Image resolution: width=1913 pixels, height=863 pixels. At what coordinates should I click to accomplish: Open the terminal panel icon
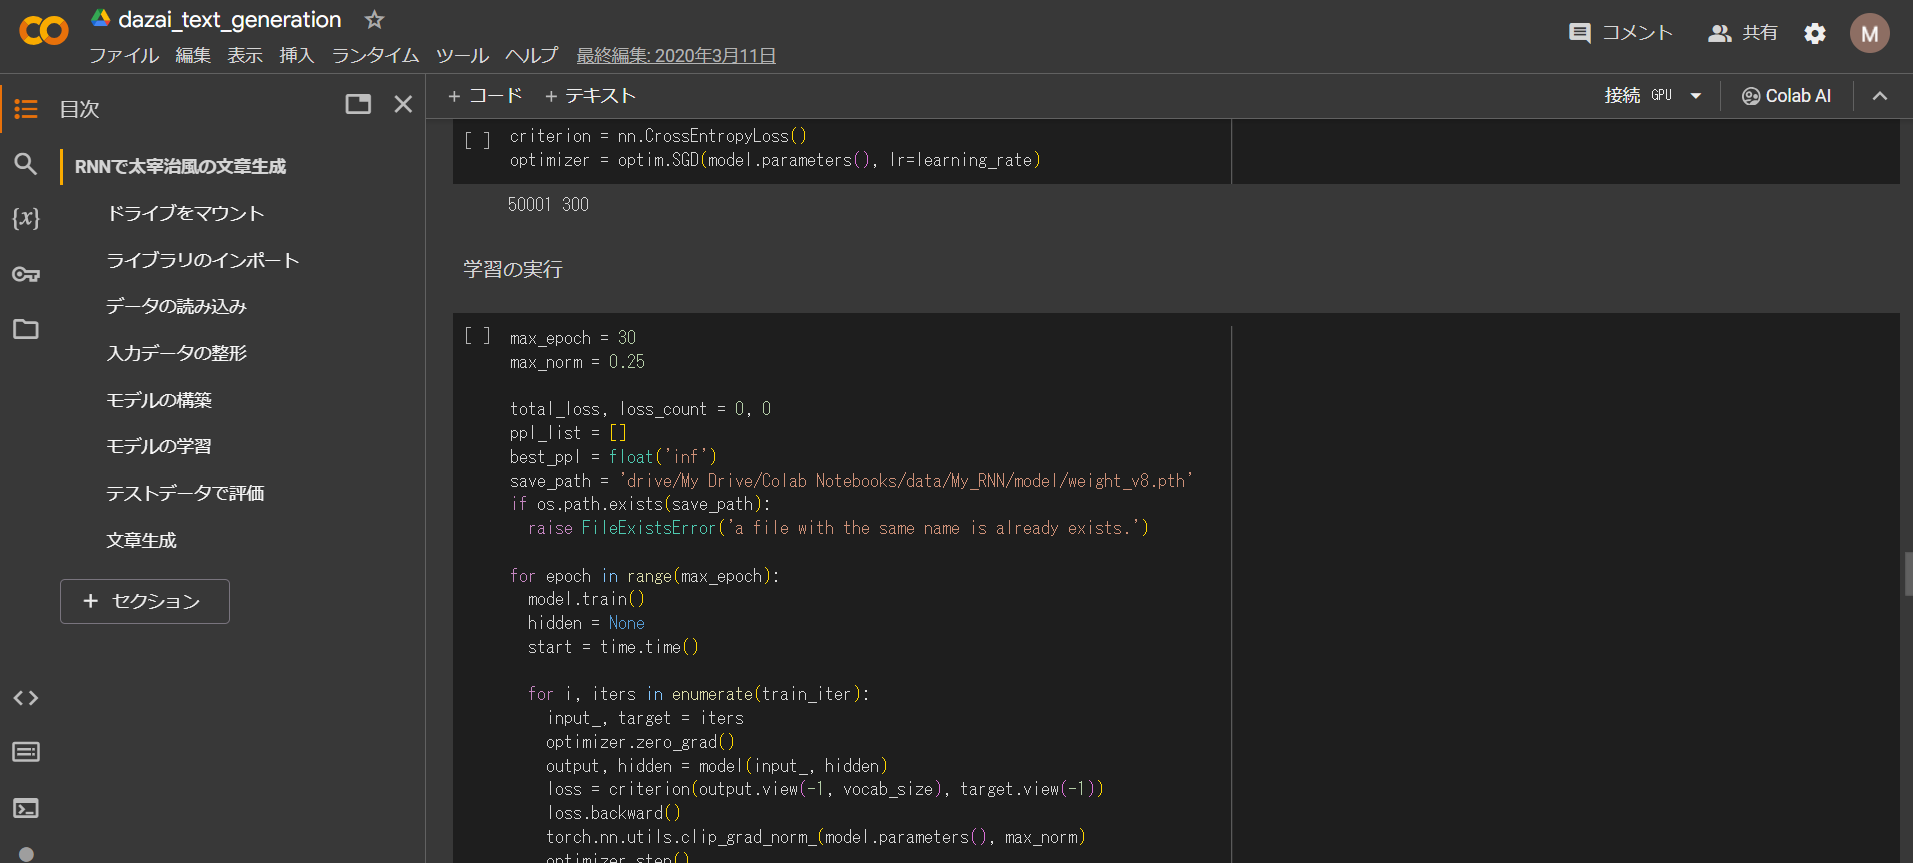(x=26, y=808)
